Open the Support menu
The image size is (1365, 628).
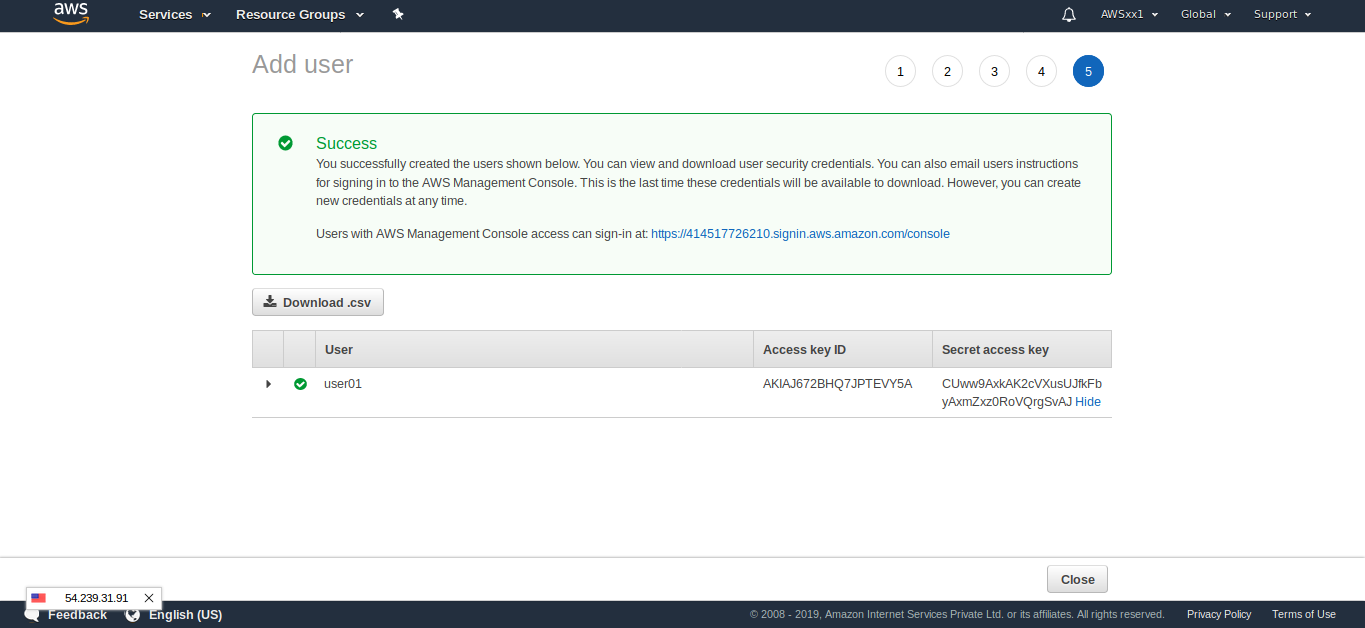click(x=1282, y=15)
